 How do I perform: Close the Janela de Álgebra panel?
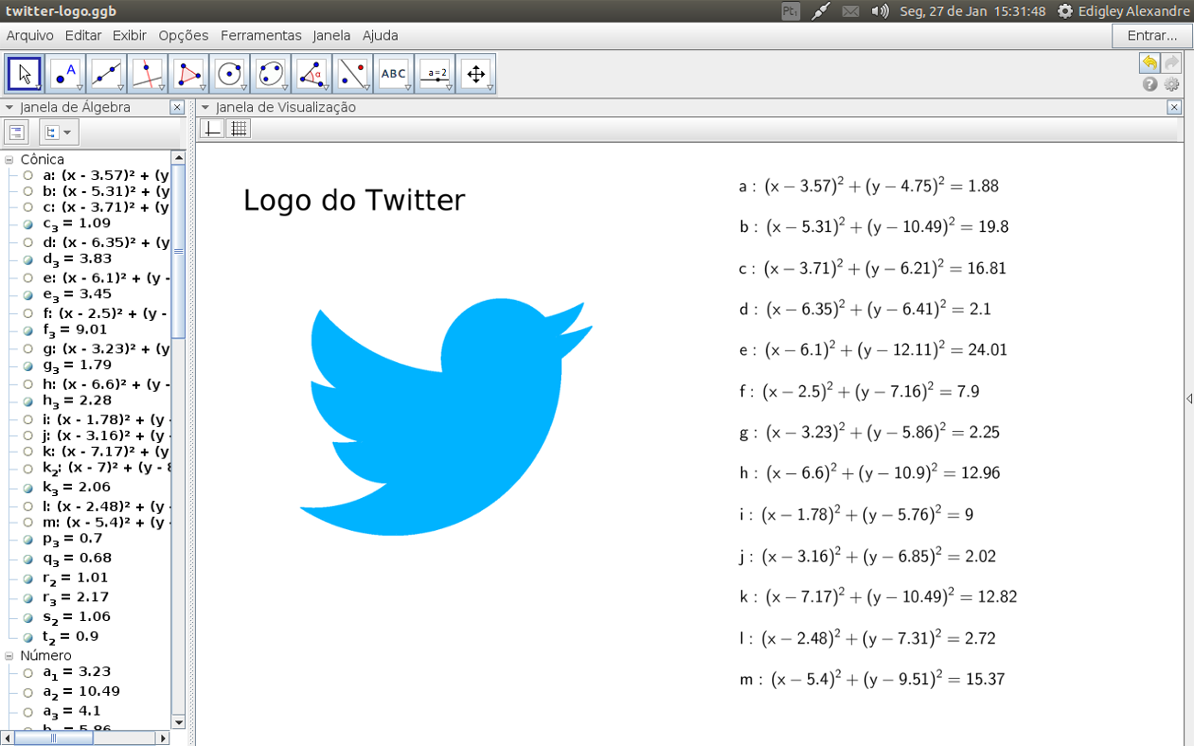[177, 107]
